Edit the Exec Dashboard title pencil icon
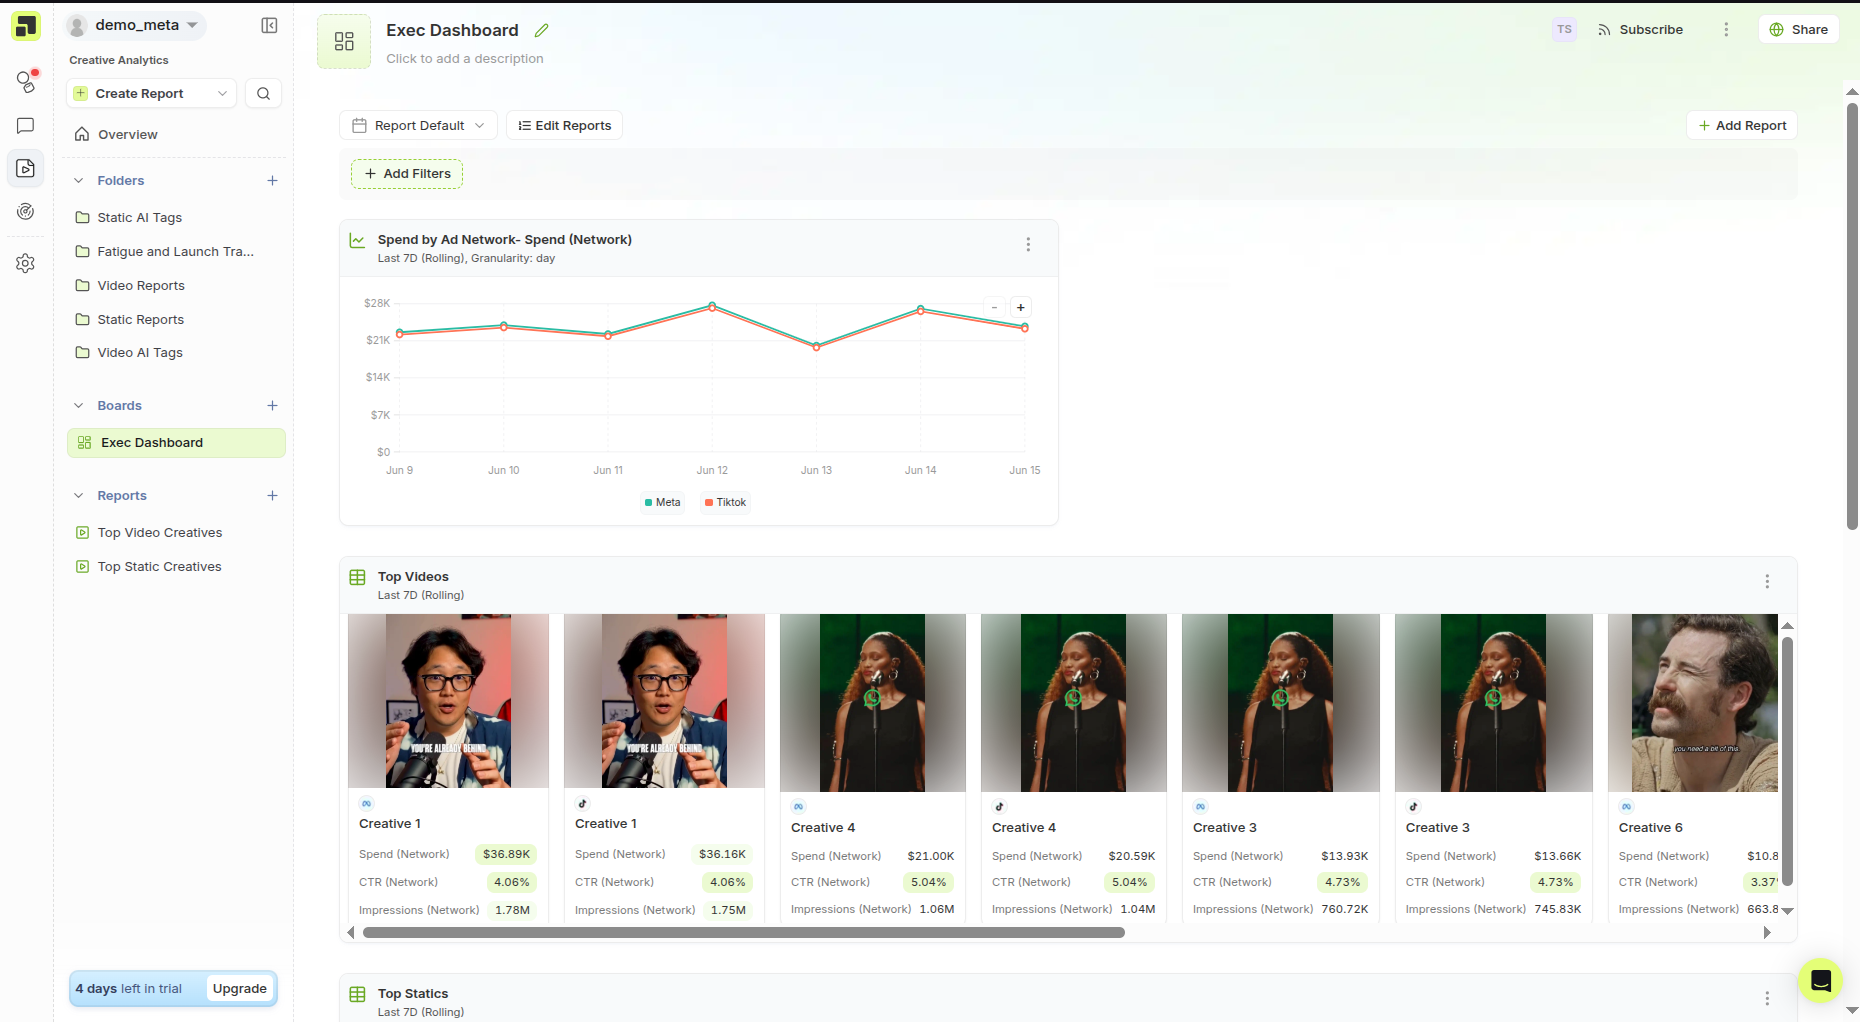The height and width of the screenshot is (1022, 1860). click(541, 30)
